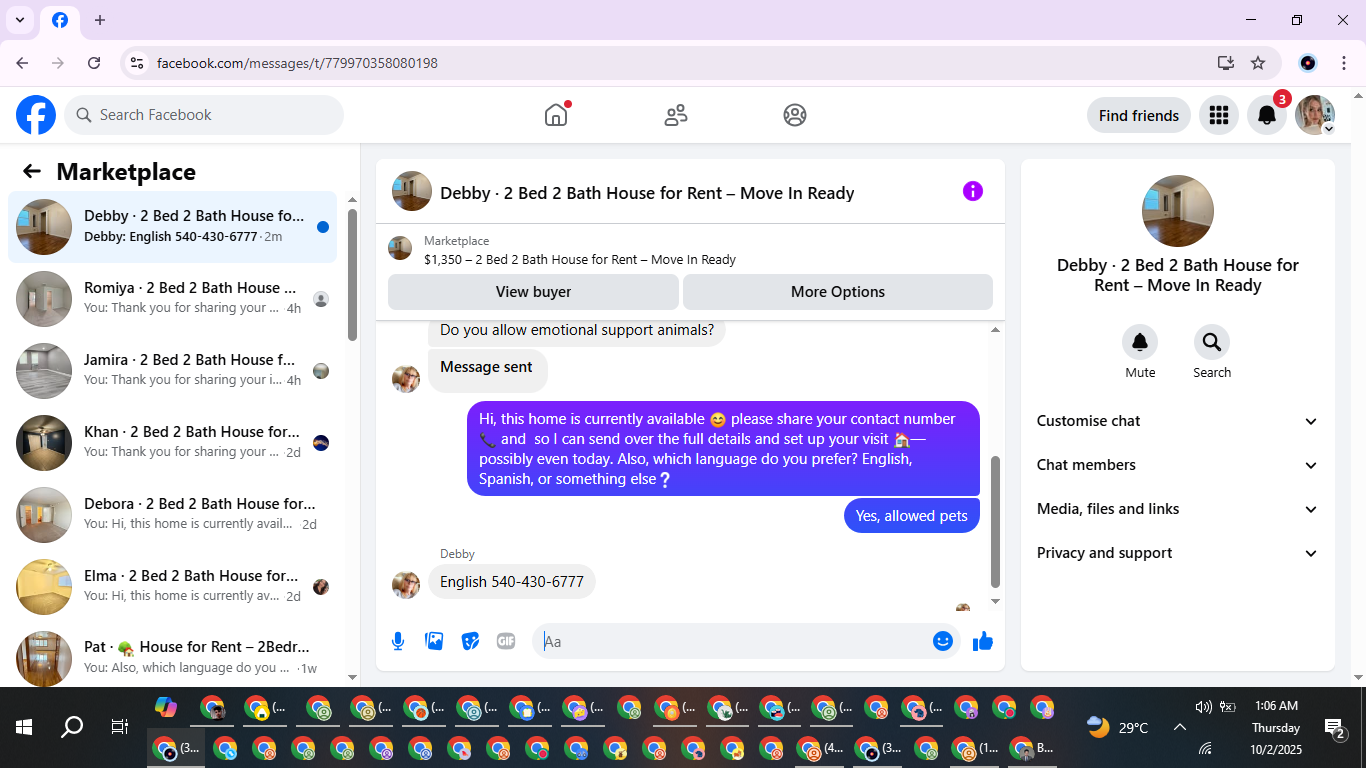Open Windows taskbar search

click(72, 727)
